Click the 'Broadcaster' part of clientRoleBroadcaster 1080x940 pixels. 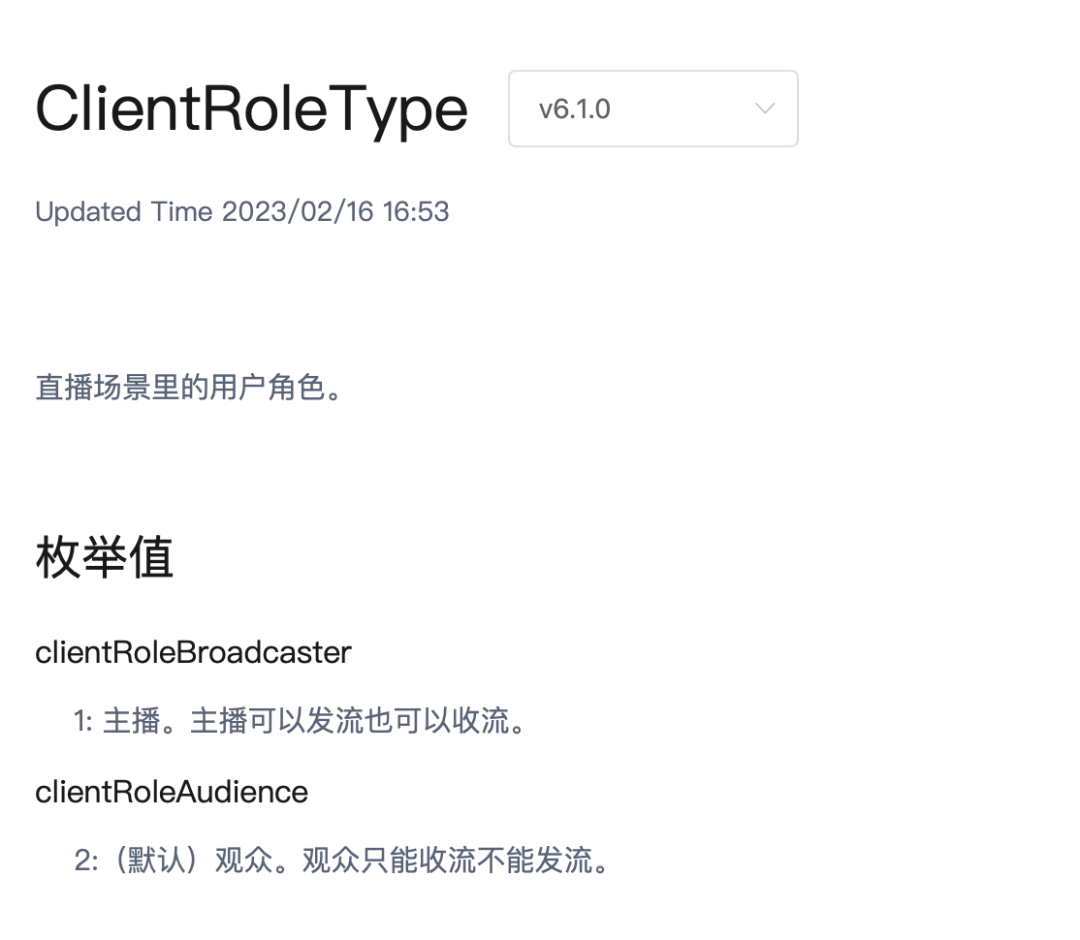click(264, 652)
